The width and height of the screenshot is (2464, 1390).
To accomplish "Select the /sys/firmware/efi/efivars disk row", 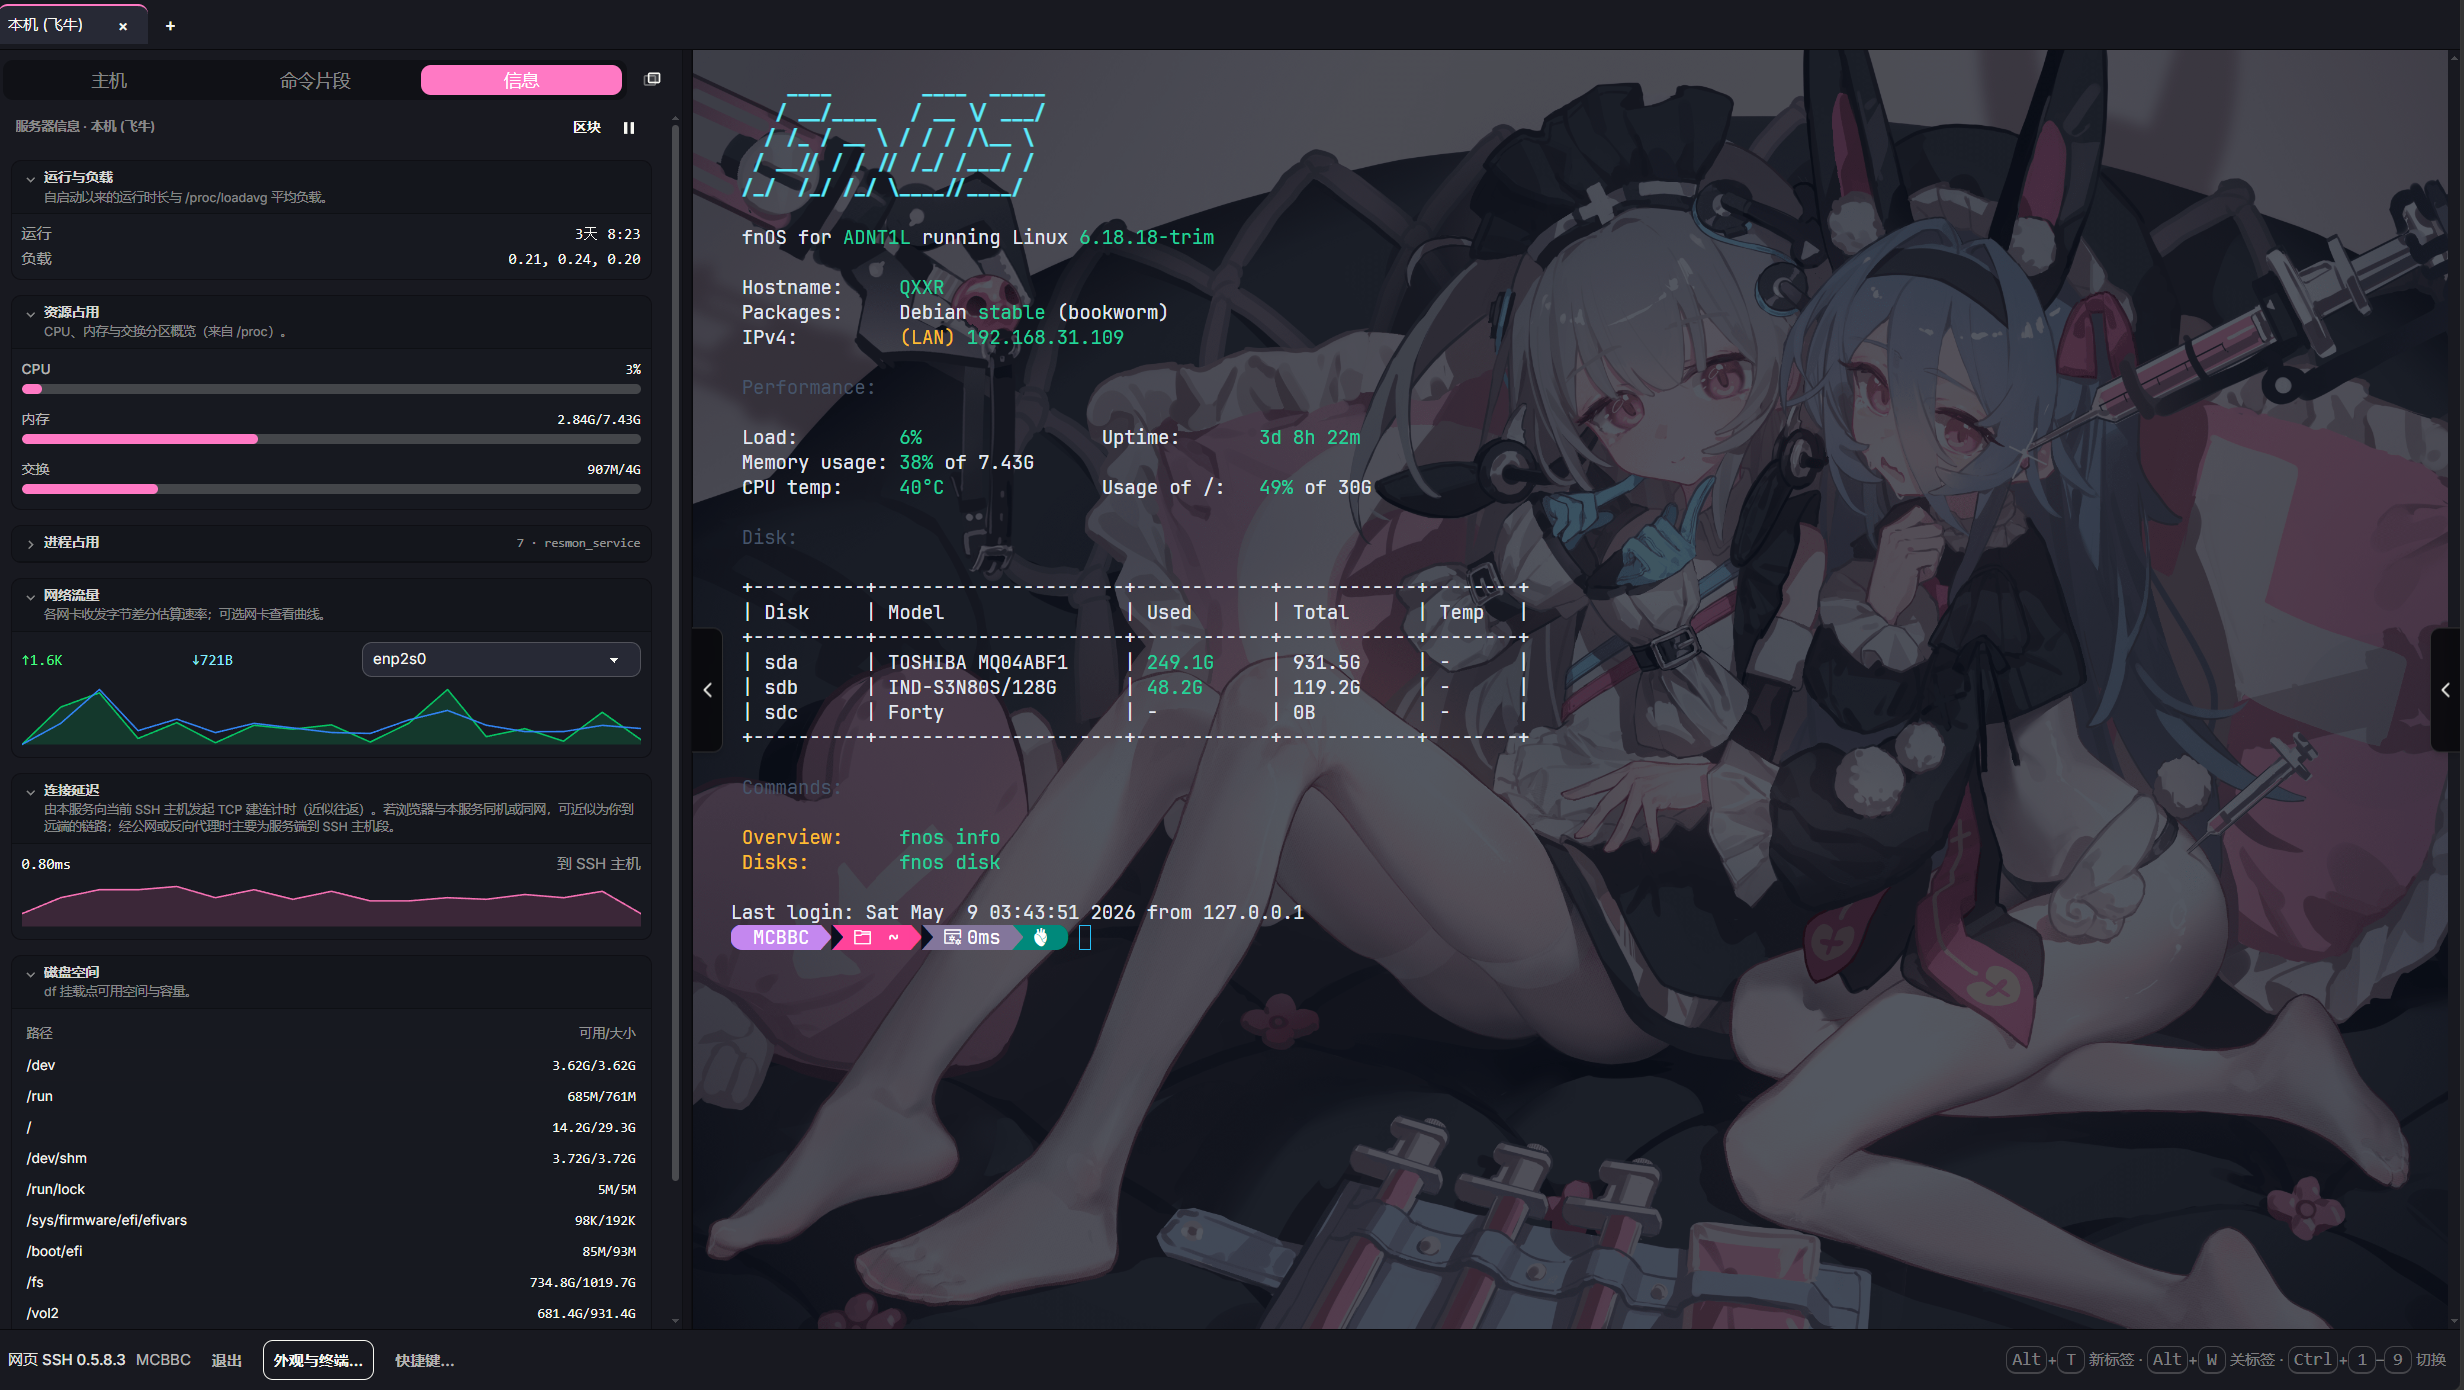I will click(x=331, y=1220).
